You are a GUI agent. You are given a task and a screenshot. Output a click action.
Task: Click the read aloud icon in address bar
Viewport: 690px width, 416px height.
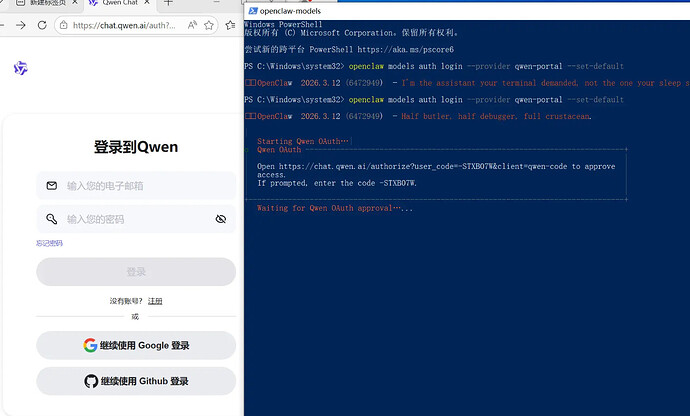pos(192,25)
